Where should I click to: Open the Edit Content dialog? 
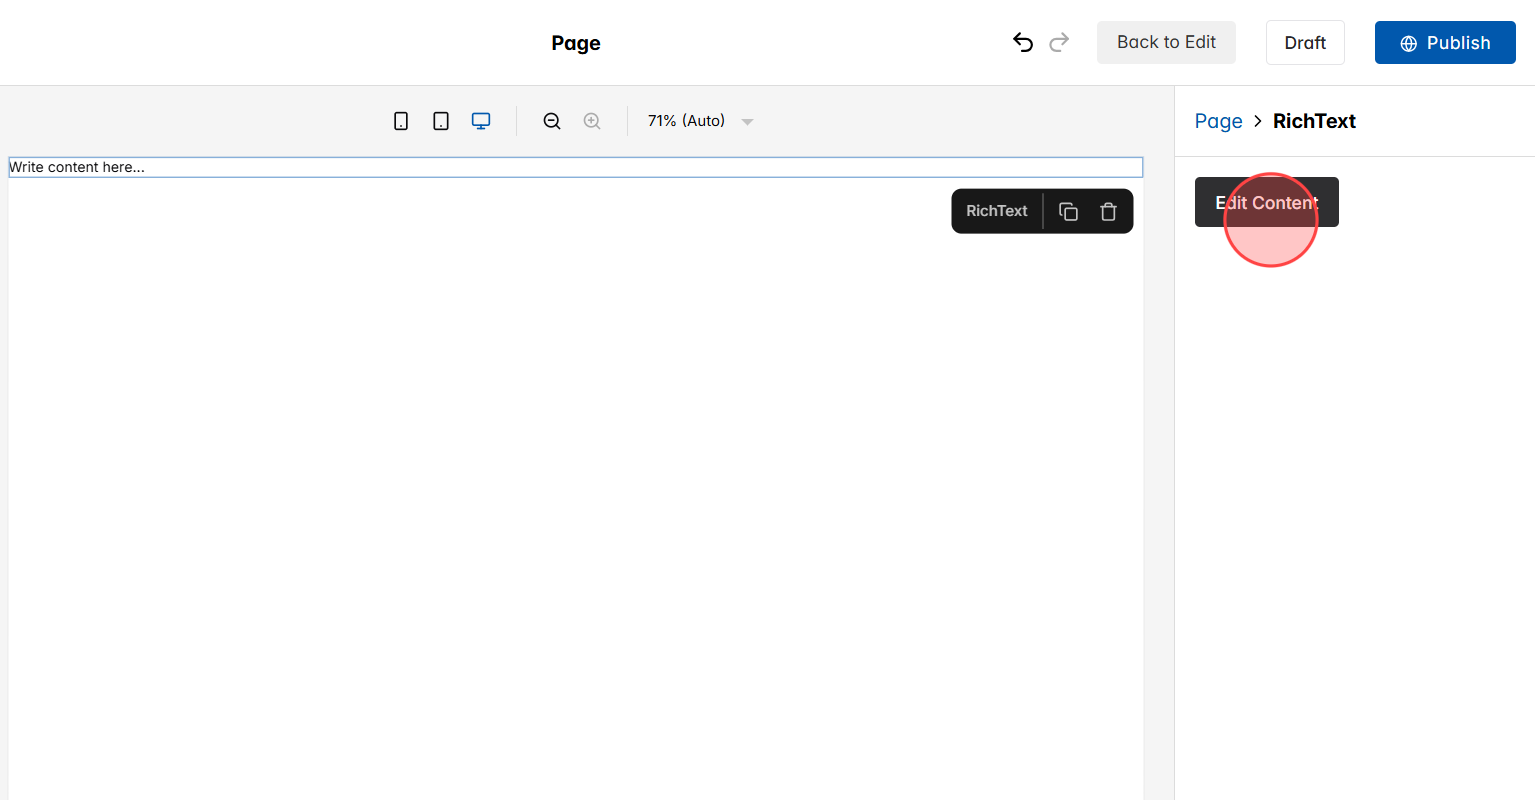[x=1266, y=202]
